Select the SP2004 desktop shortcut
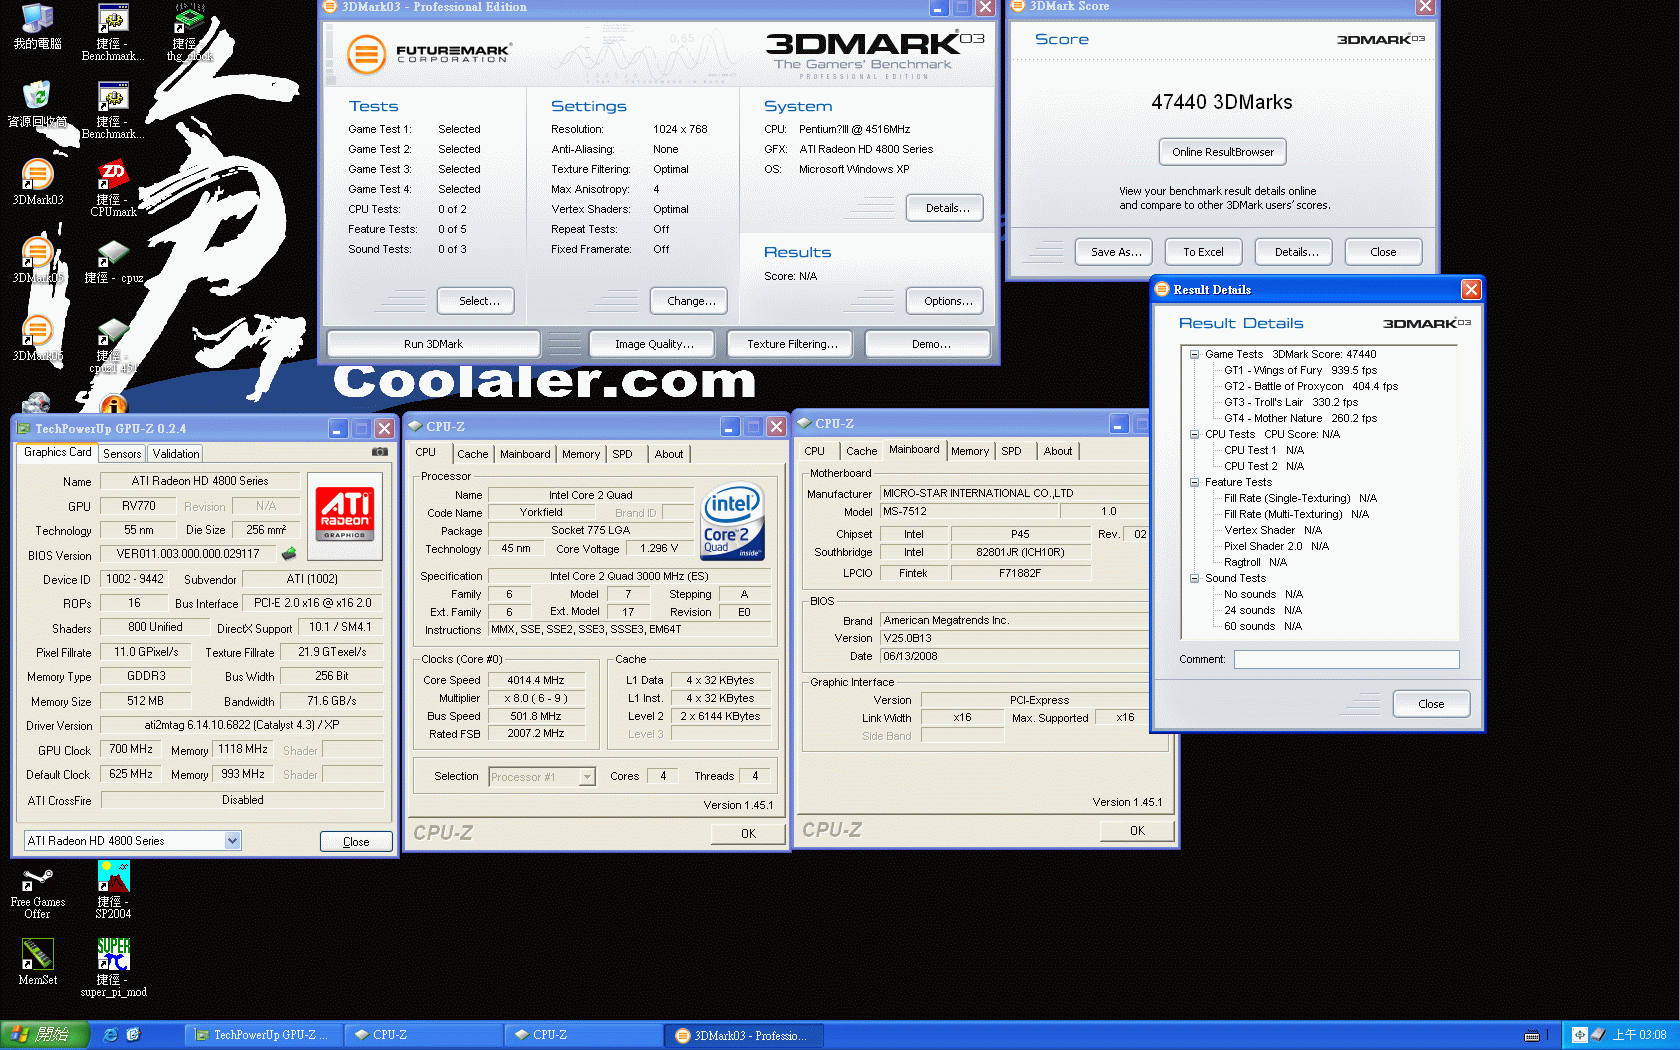This screenshot has width=1680, height=1050. click(x=113, y=891)
